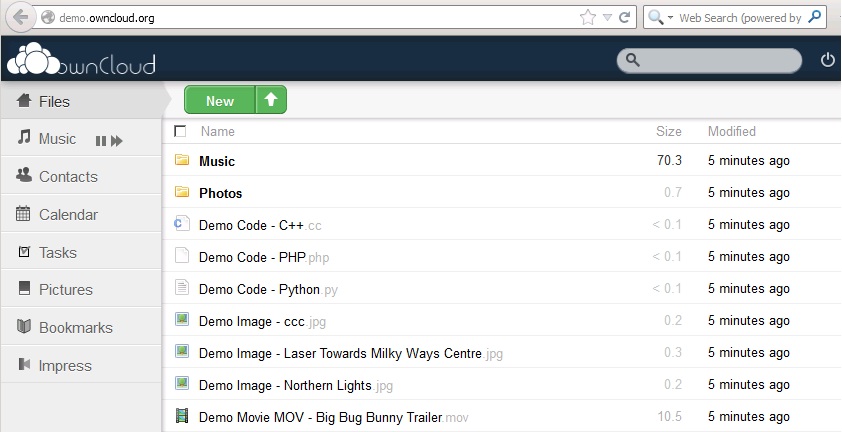Open Demo Image - ccc.jpg
The height and width of the screenshot is (432, 842).
pyautogui.click(x=262, y=321)
